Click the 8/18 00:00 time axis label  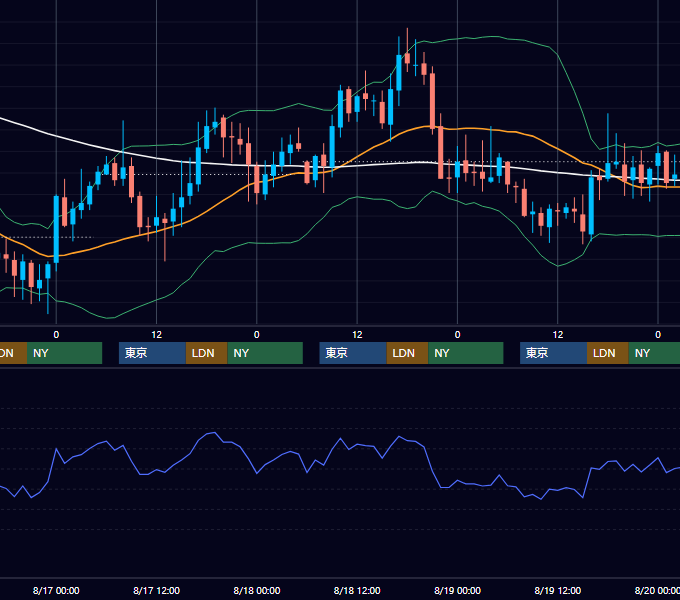click(x=257, y=590)
